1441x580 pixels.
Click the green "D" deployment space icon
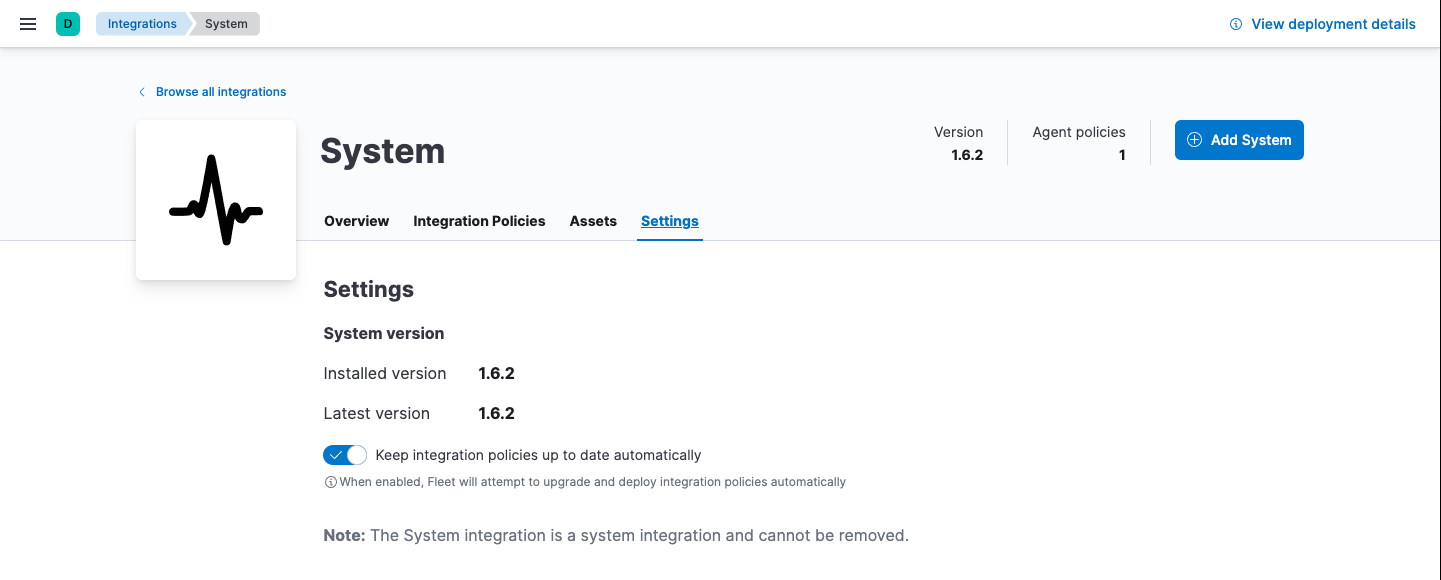coord(66,21)
